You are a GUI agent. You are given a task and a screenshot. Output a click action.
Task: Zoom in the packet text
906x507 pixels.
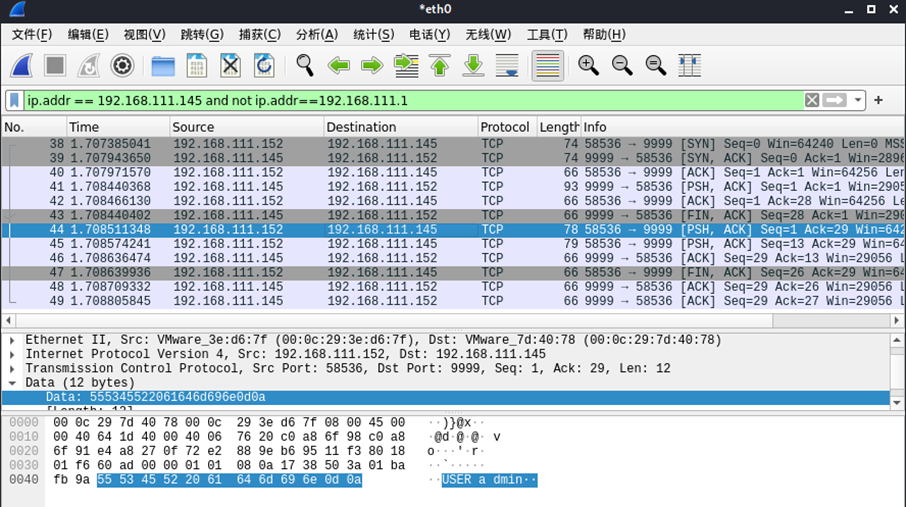coord(588,65)
